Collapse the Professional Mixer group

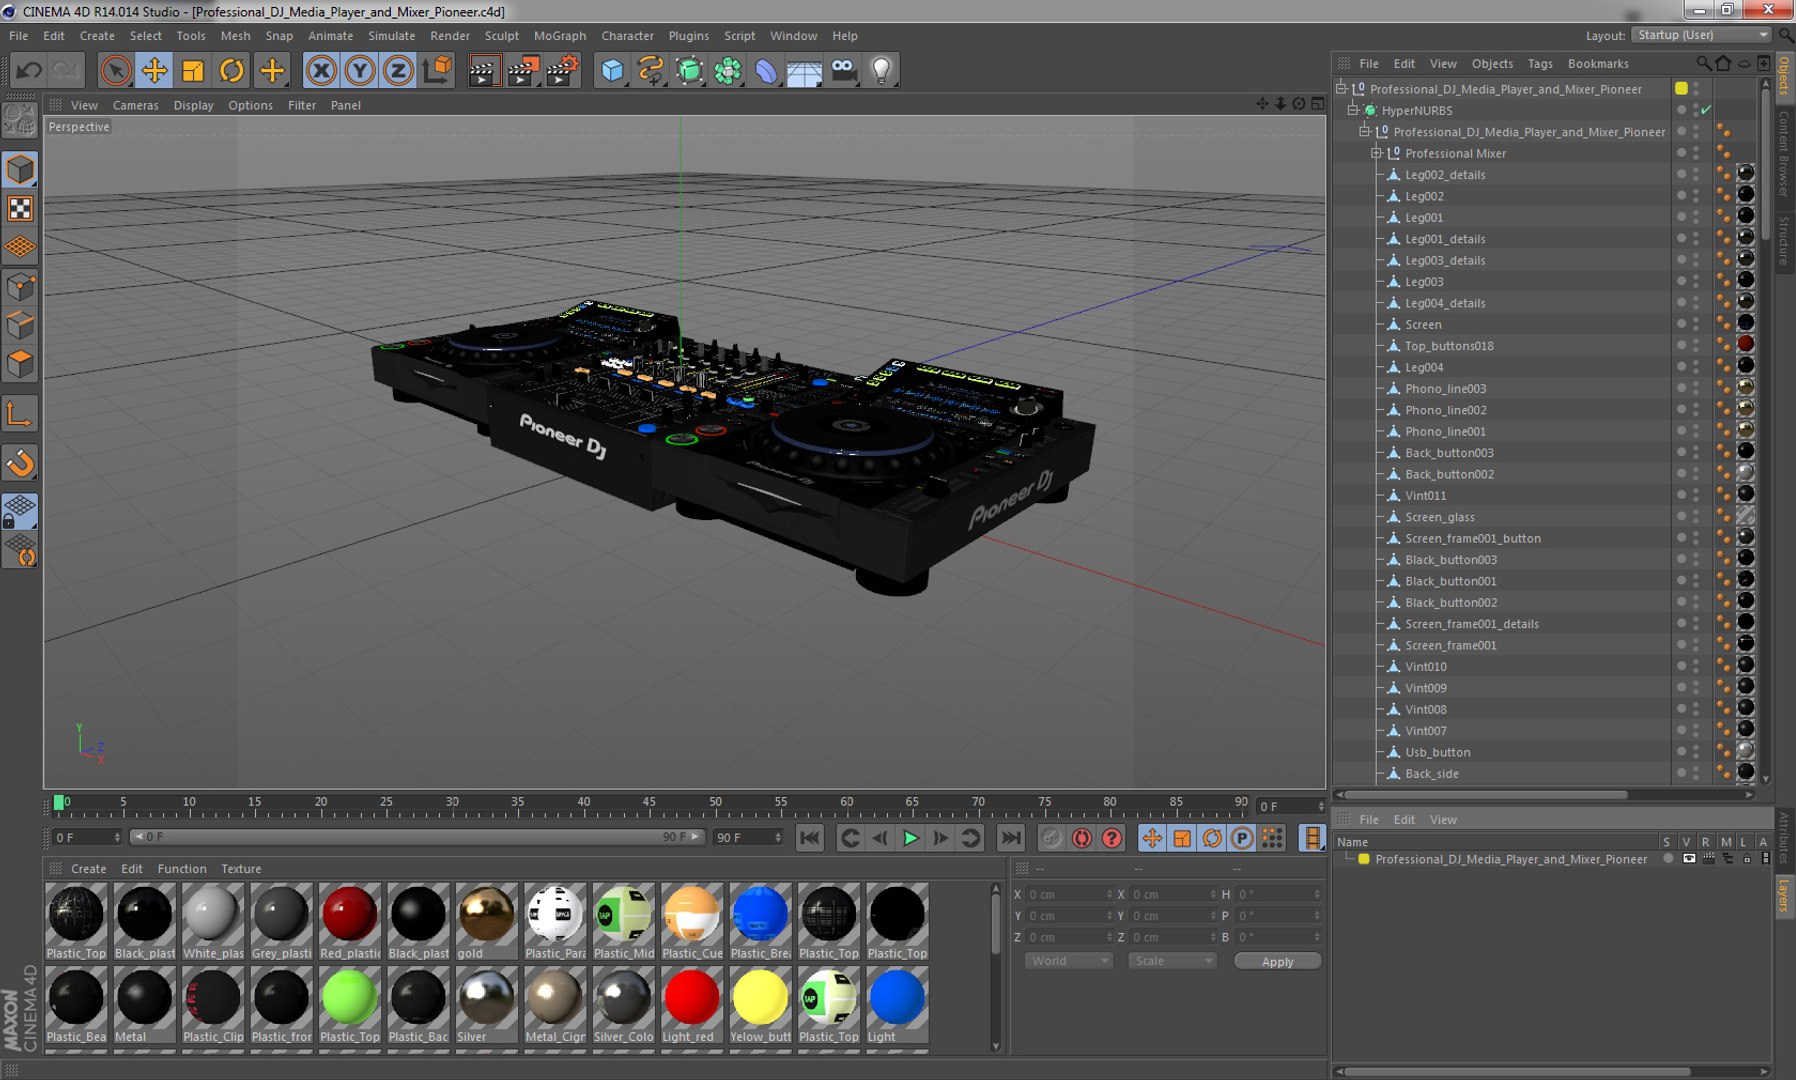coord(1377,153)
